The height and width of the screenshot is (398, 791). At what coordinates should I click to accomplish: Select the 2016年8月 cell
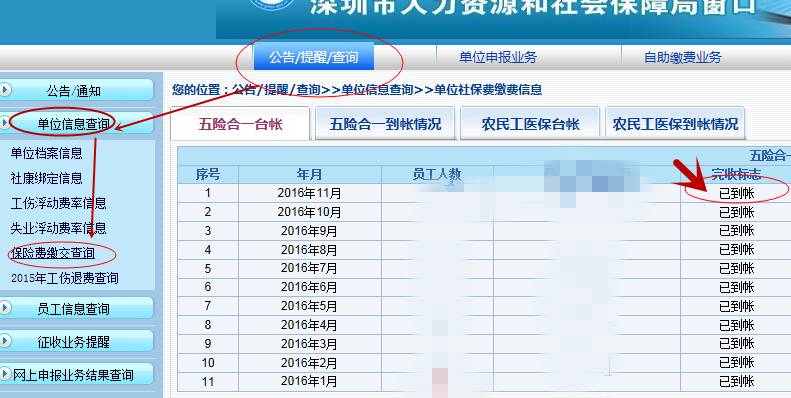point(309,250)
